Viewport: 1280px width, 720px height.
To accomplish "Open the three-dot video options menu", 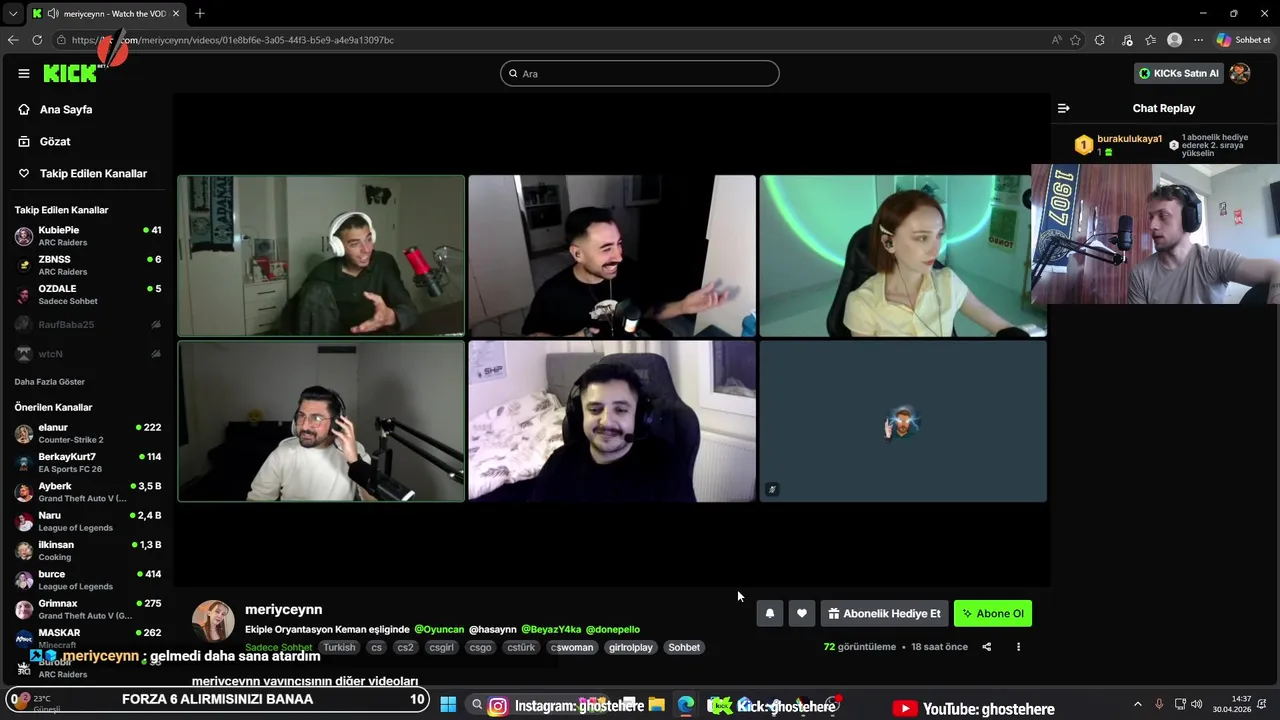I will pos(1018,647).
